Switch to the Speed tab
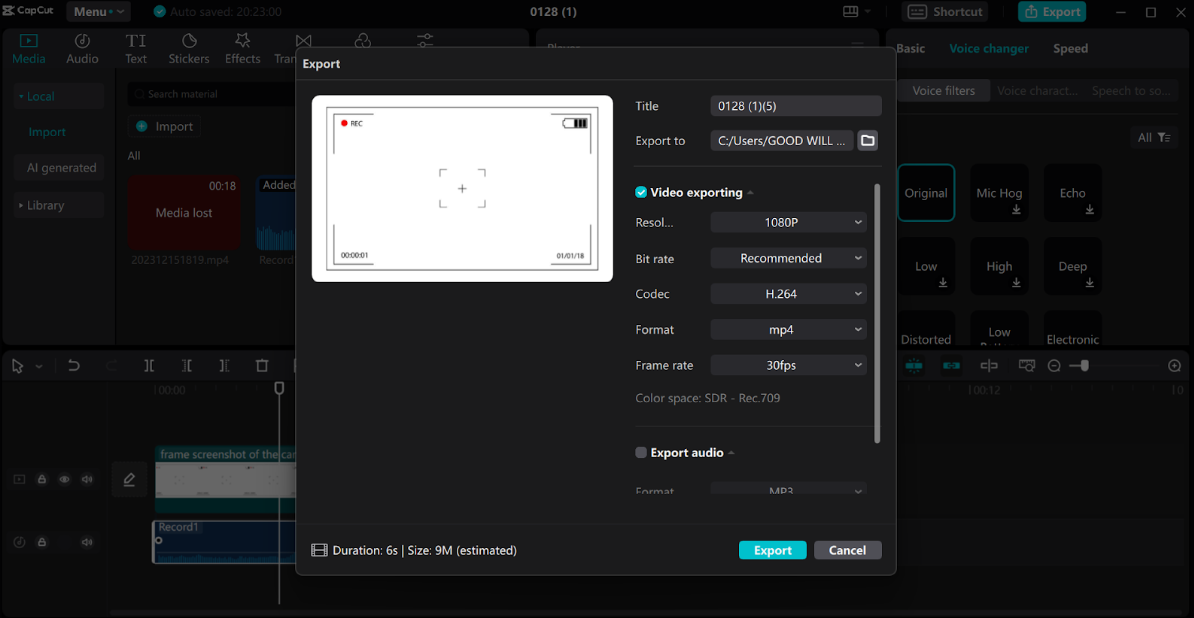This screenshot has height=618, width=1194. coord(1071,49)
